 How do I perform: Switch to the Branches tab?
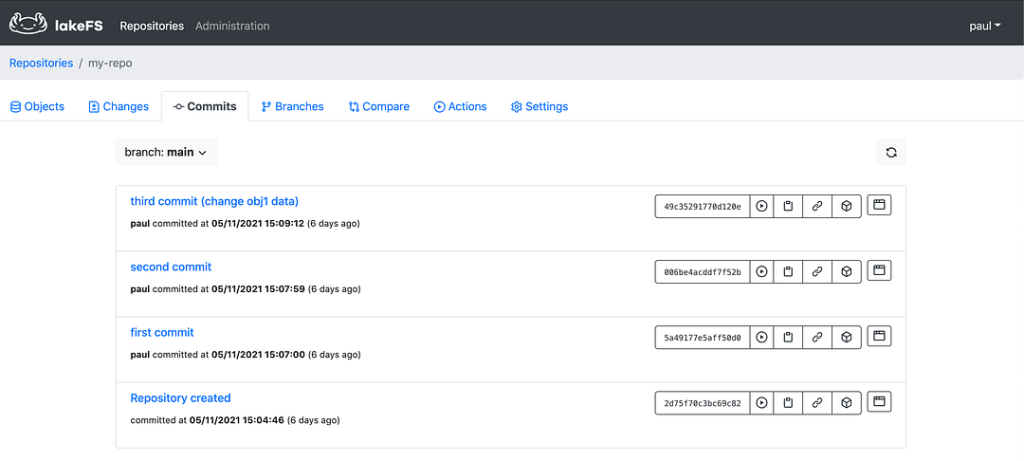(292, 106)
